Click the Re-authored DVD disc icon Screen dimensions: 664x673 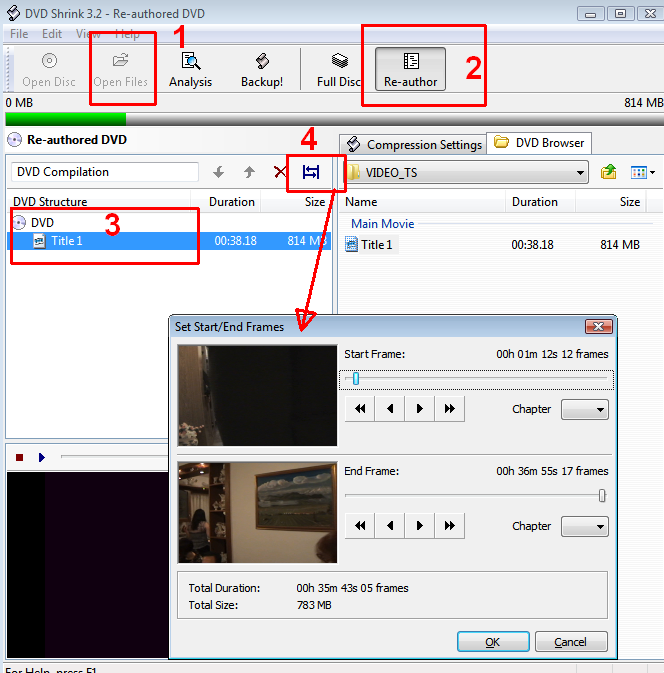(15, 140)
